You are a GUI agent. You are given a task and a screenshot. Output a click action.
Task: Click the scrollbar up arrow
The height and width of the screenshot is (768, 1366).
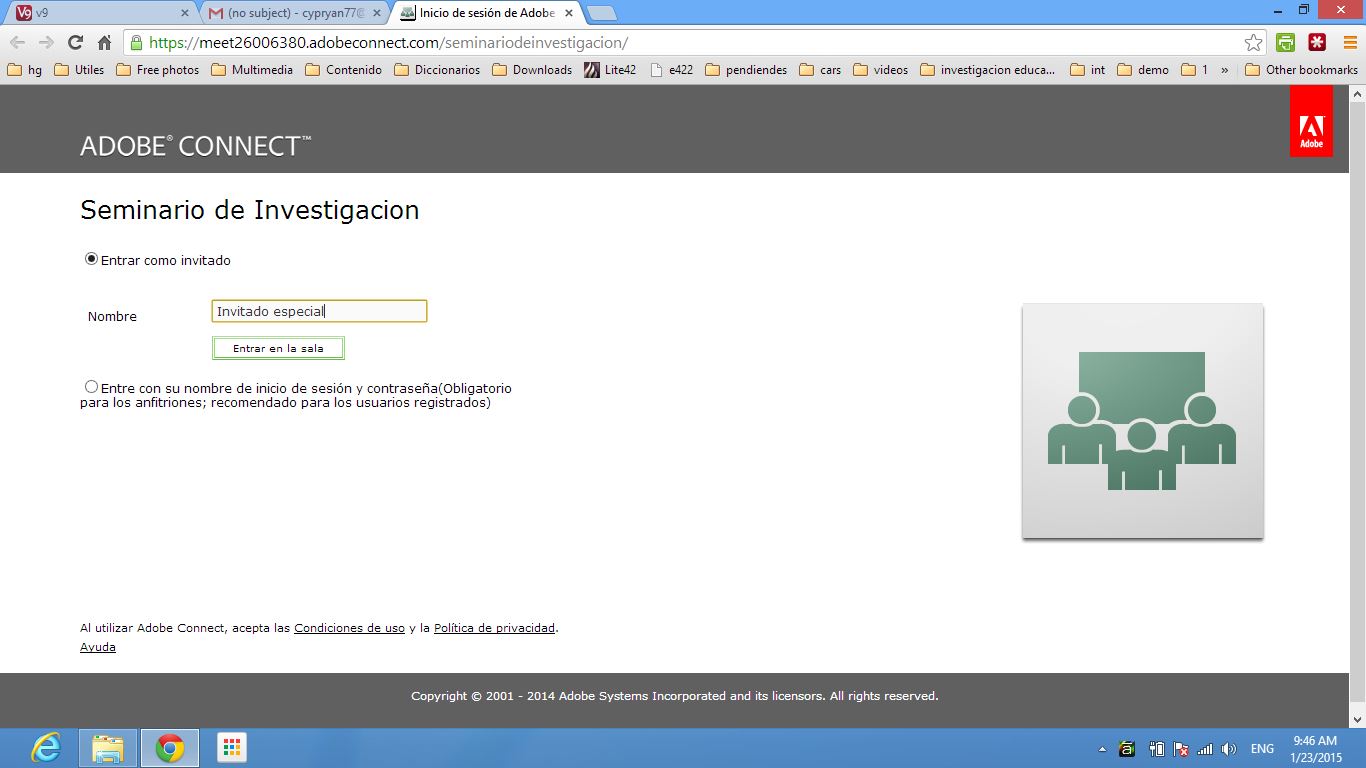click(1357, 93)
